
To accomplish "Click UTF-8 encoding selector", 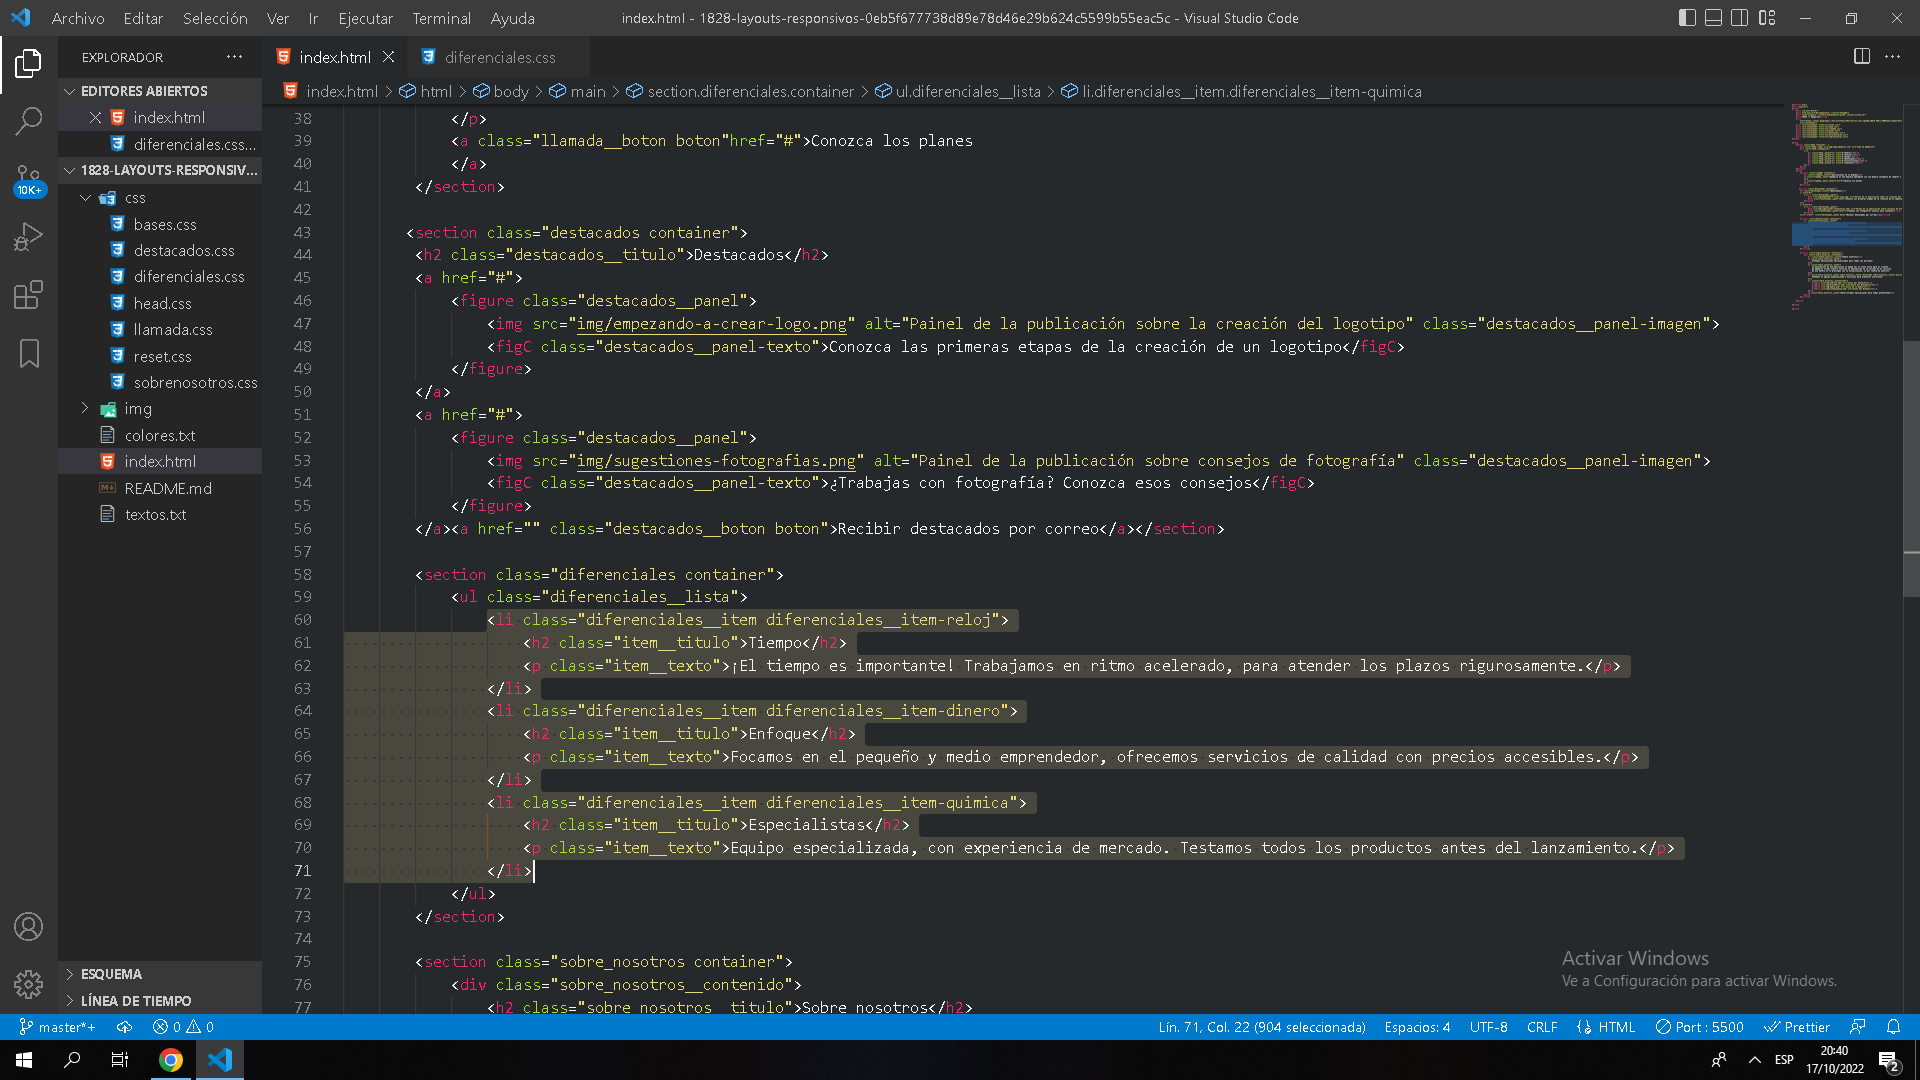I will click(x=1488, y=1027).
